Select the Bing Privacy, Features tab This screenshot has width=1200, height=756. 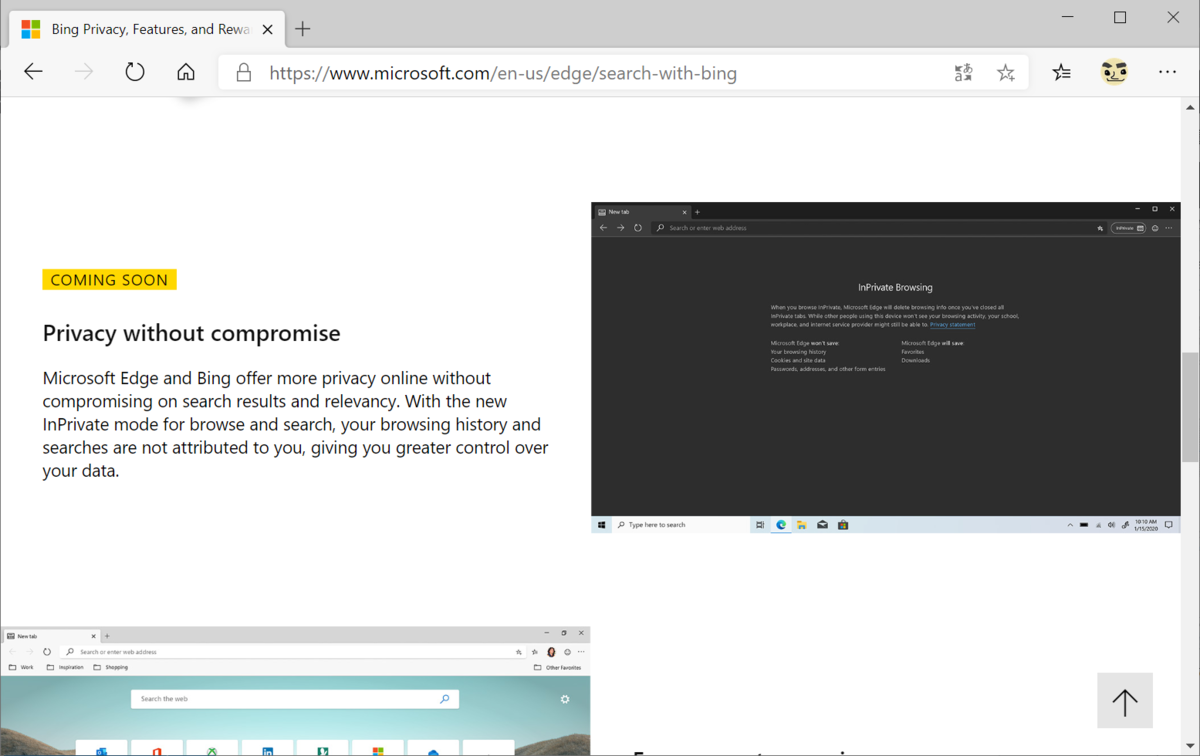pyautogui.click(x=147, y=29)
